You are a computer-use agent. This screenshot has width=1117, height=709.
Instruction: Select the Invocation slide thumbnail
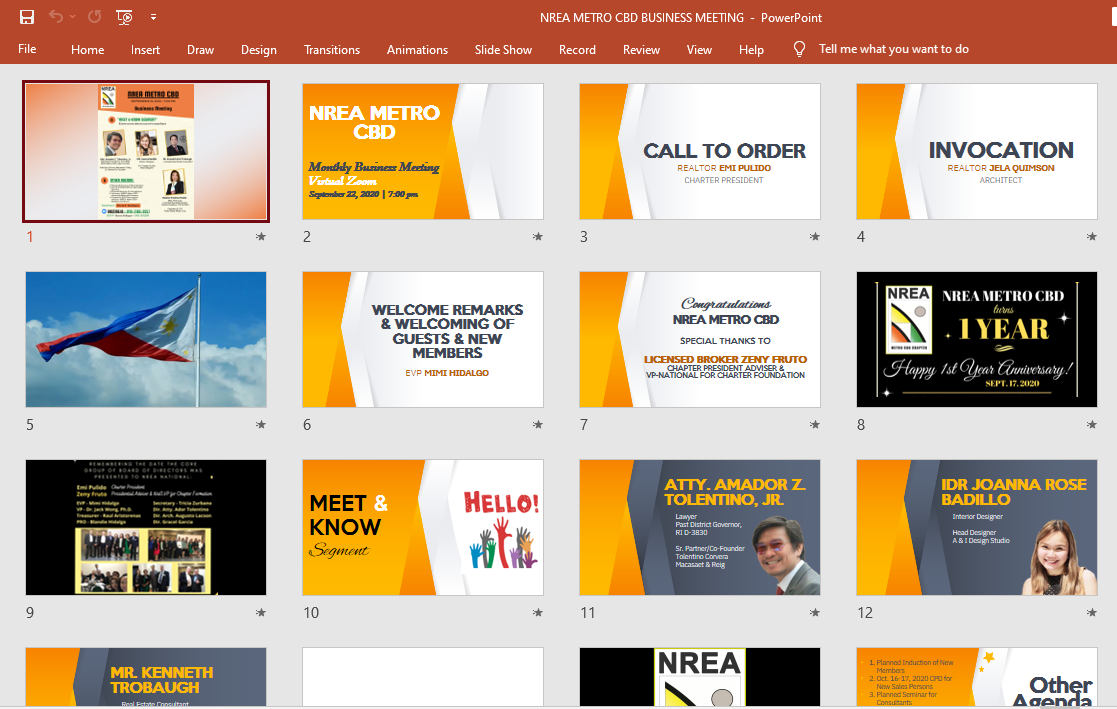[x=977, y=151]
